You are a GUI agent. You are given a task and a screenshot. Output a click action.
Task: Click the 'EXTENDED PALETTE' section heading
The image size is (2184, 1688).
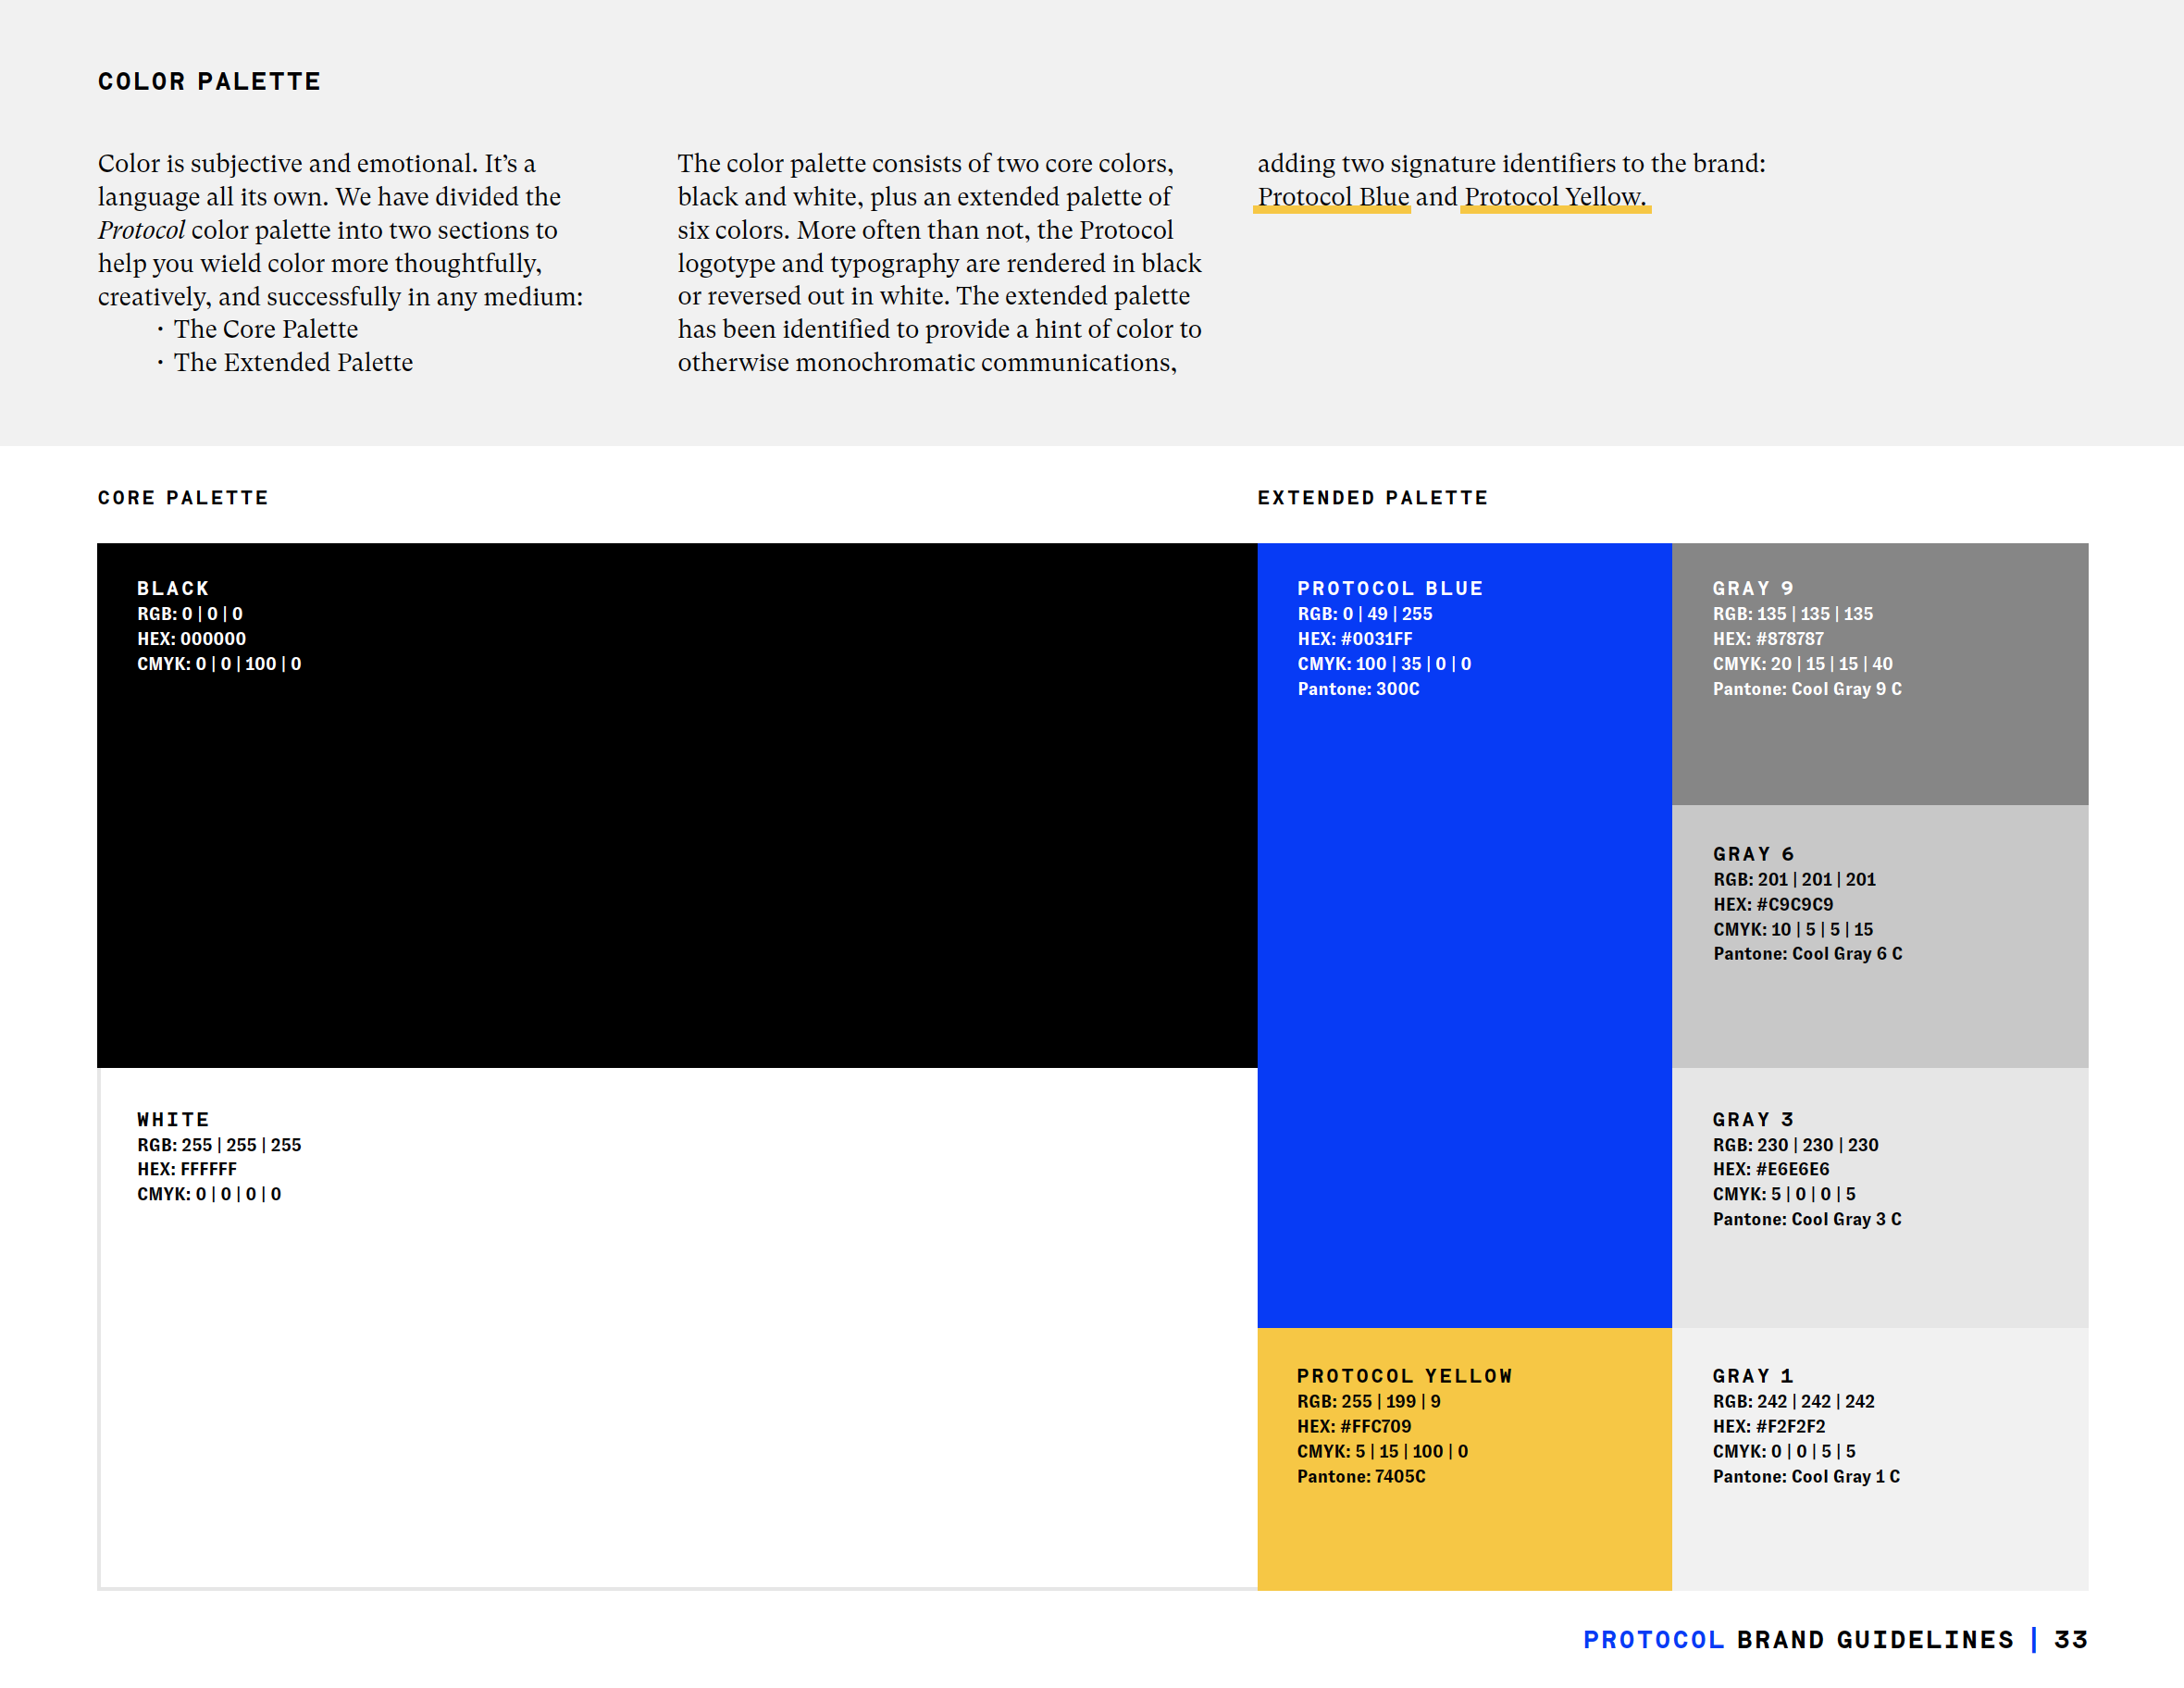1373,498
